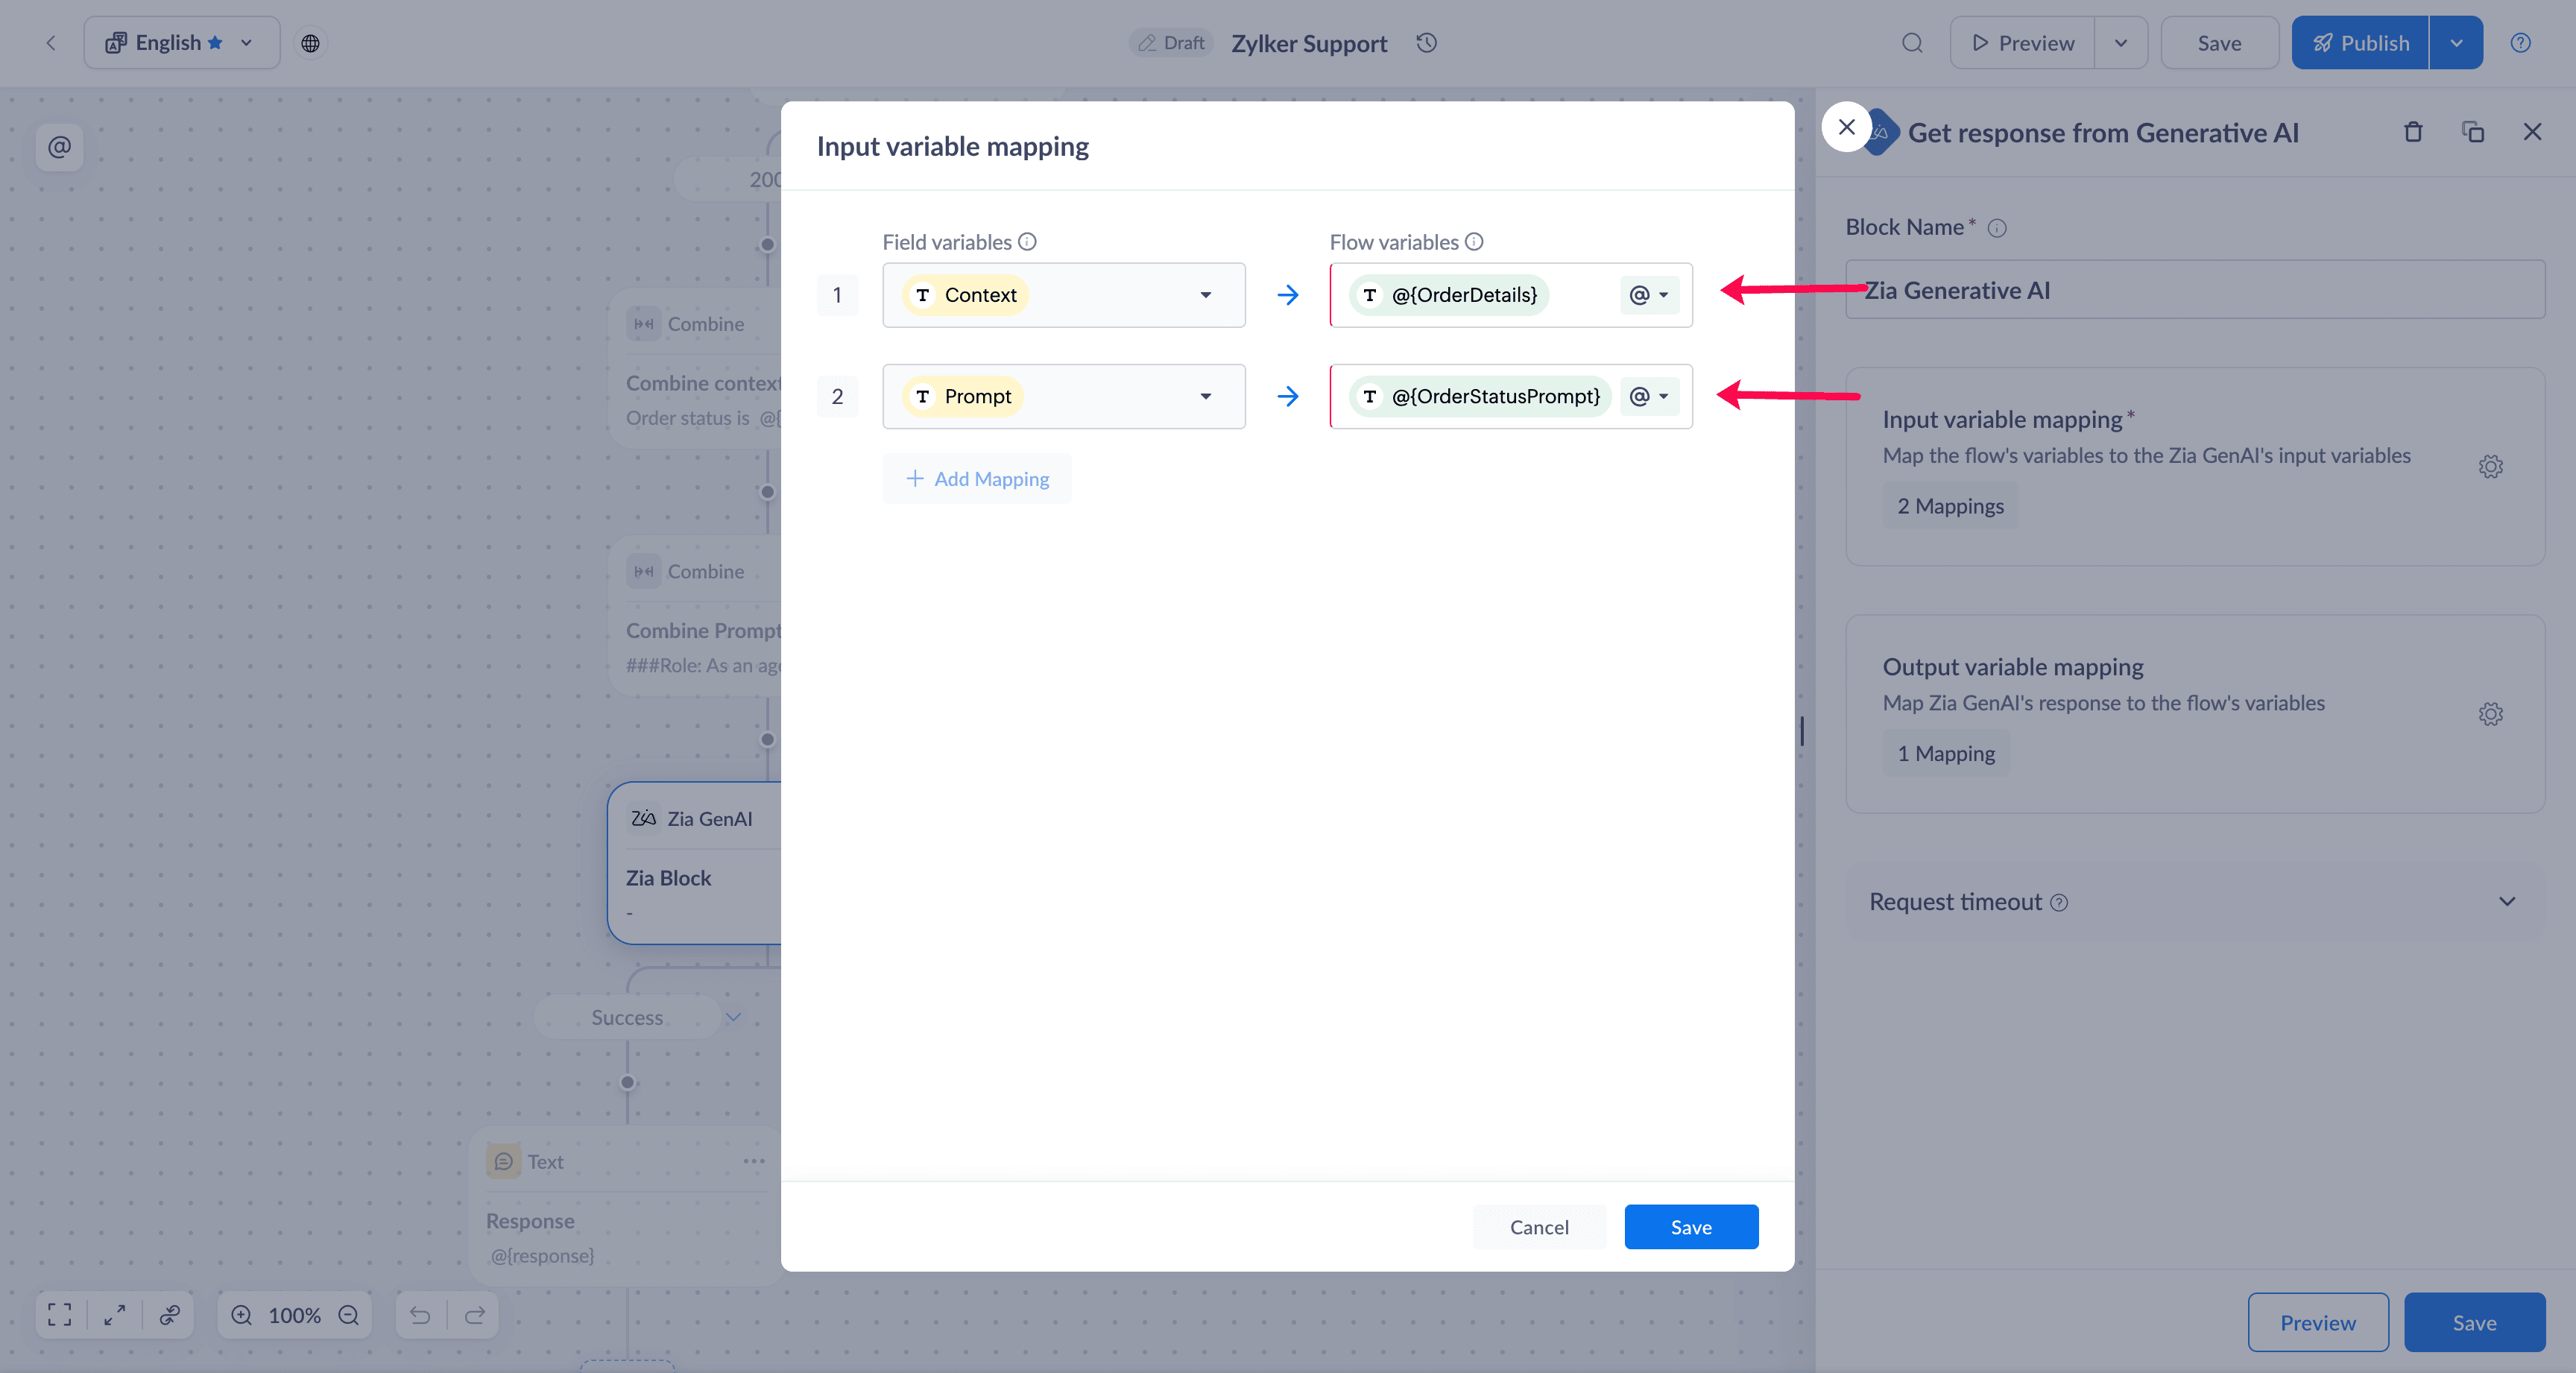Go back using the left chevron
The width and height of the screenshot is (2576, 1373).
[x=51, y=43]
